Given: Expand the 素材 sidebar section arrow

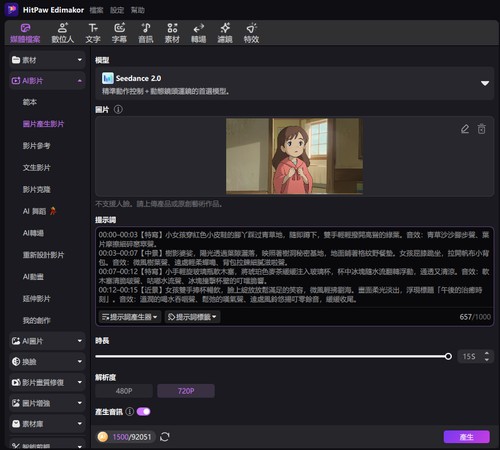Looking at the screenshot, I should [x=80, y=60].
